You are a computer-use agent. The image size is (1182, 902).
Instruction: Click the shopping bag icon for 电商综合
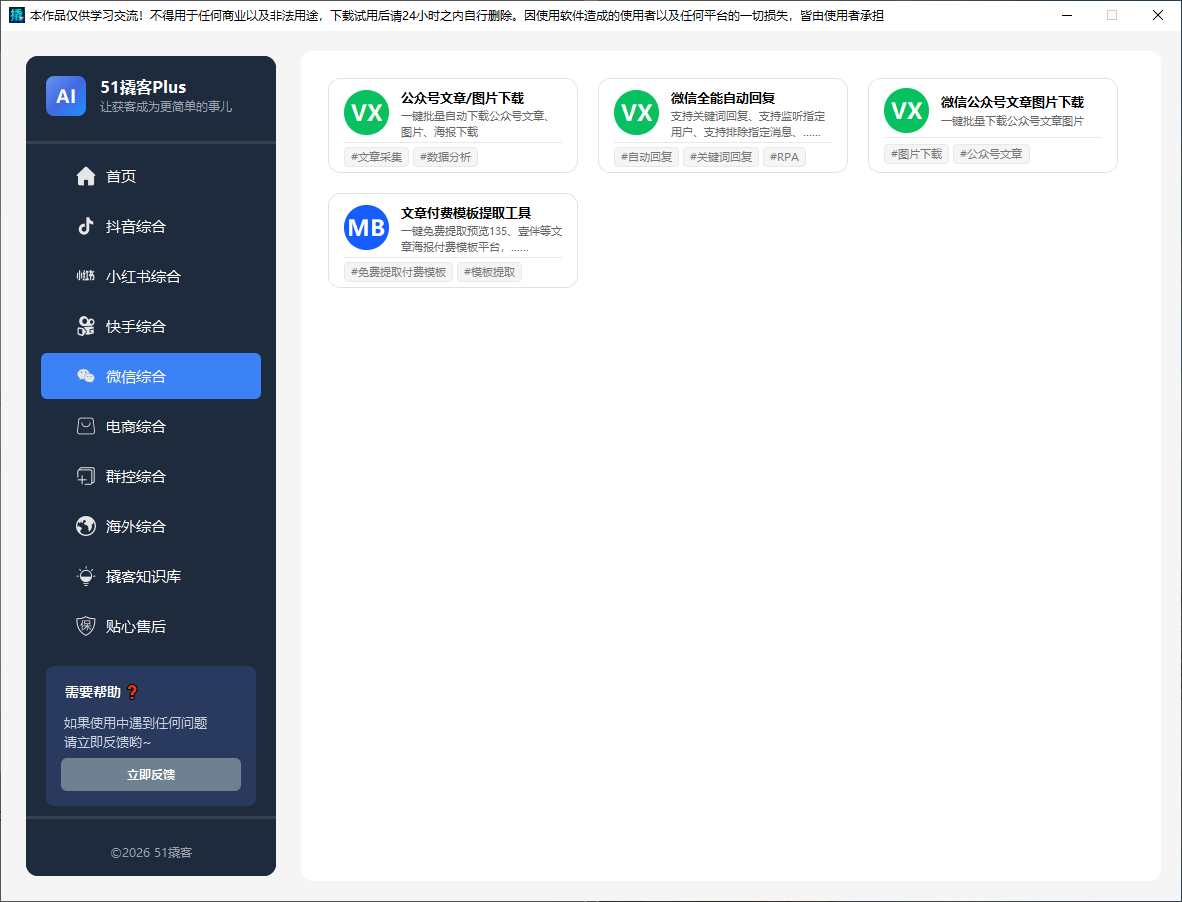86,427
